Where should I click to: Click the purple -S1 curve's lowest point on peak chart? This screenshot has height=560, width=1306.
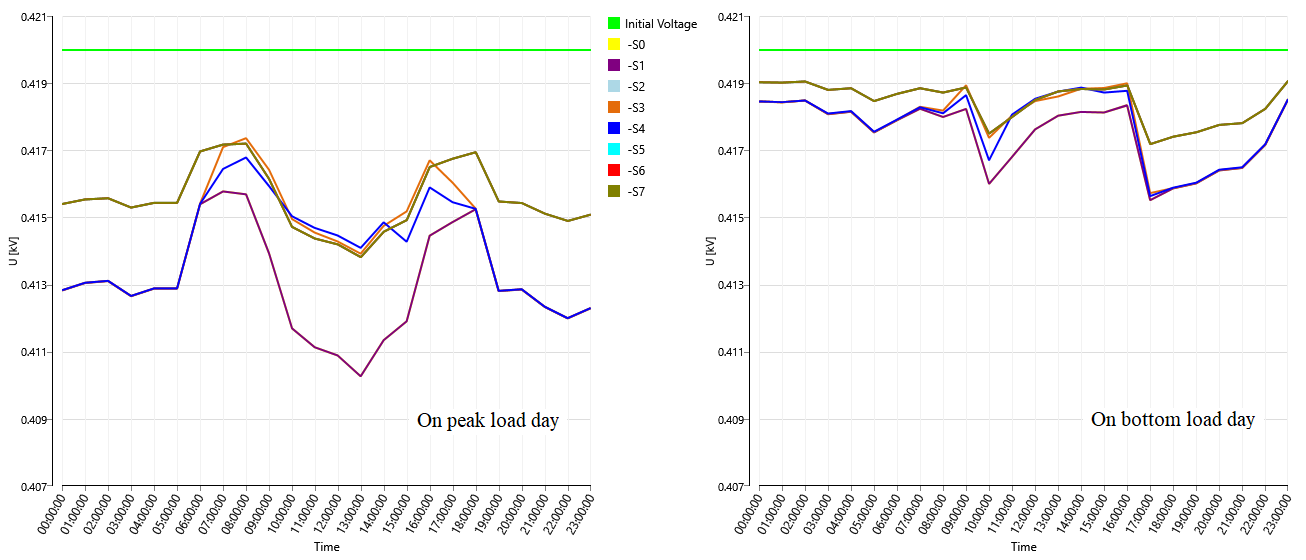[x=360, y=376]
